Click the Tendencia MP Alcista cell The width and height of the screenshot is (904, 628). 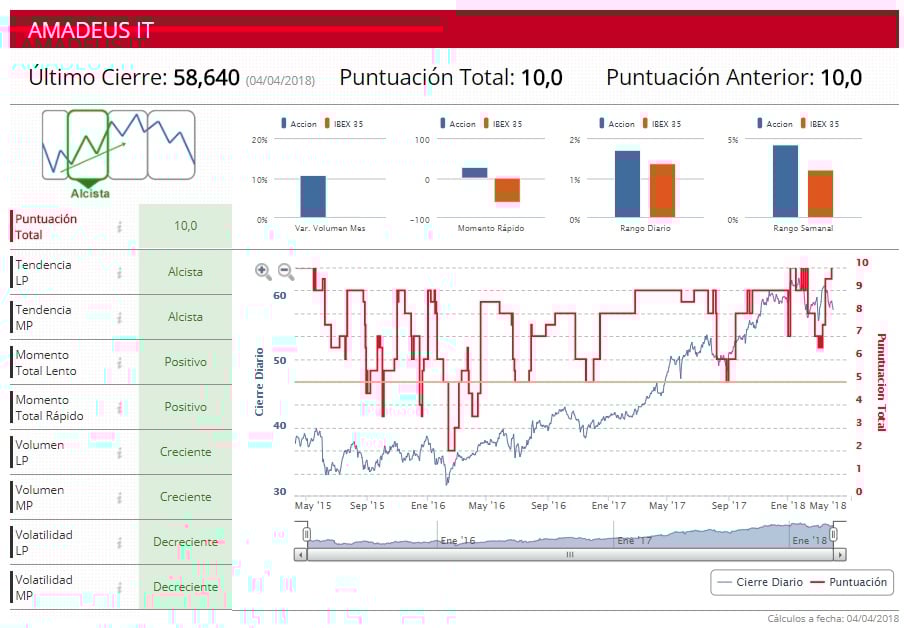coord(186,317)
